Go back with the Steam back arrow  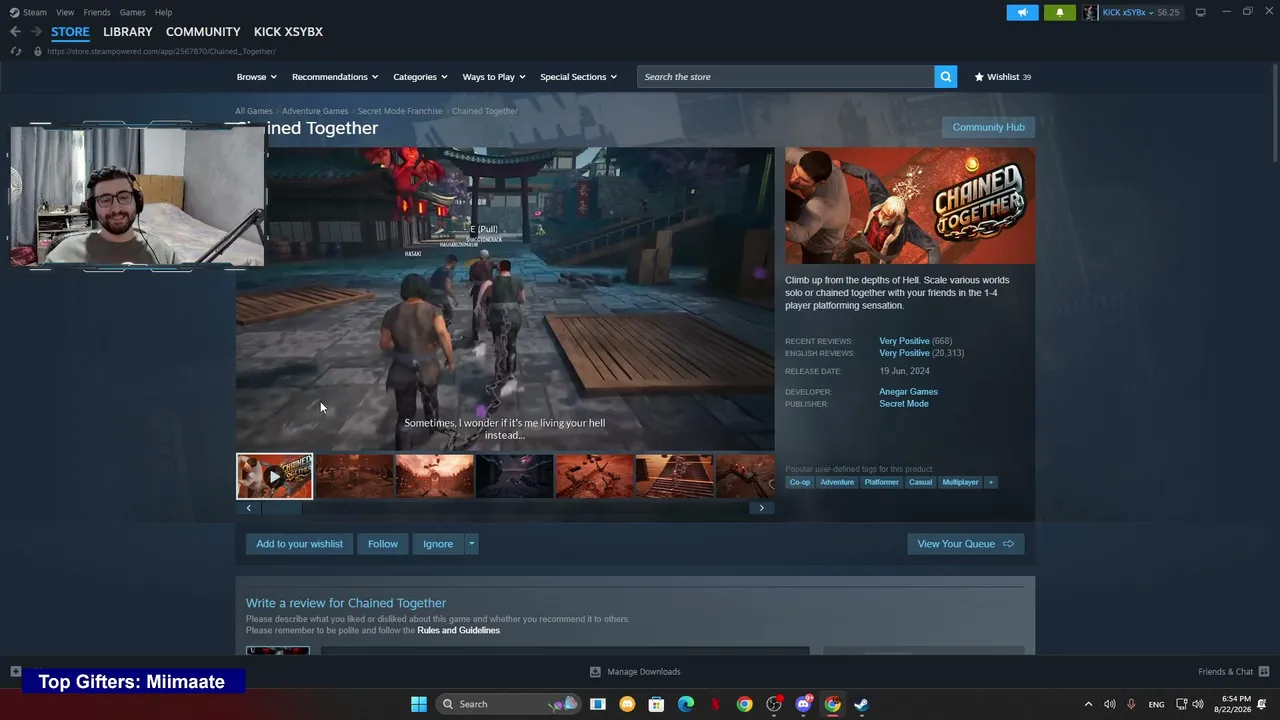[15, 32]
